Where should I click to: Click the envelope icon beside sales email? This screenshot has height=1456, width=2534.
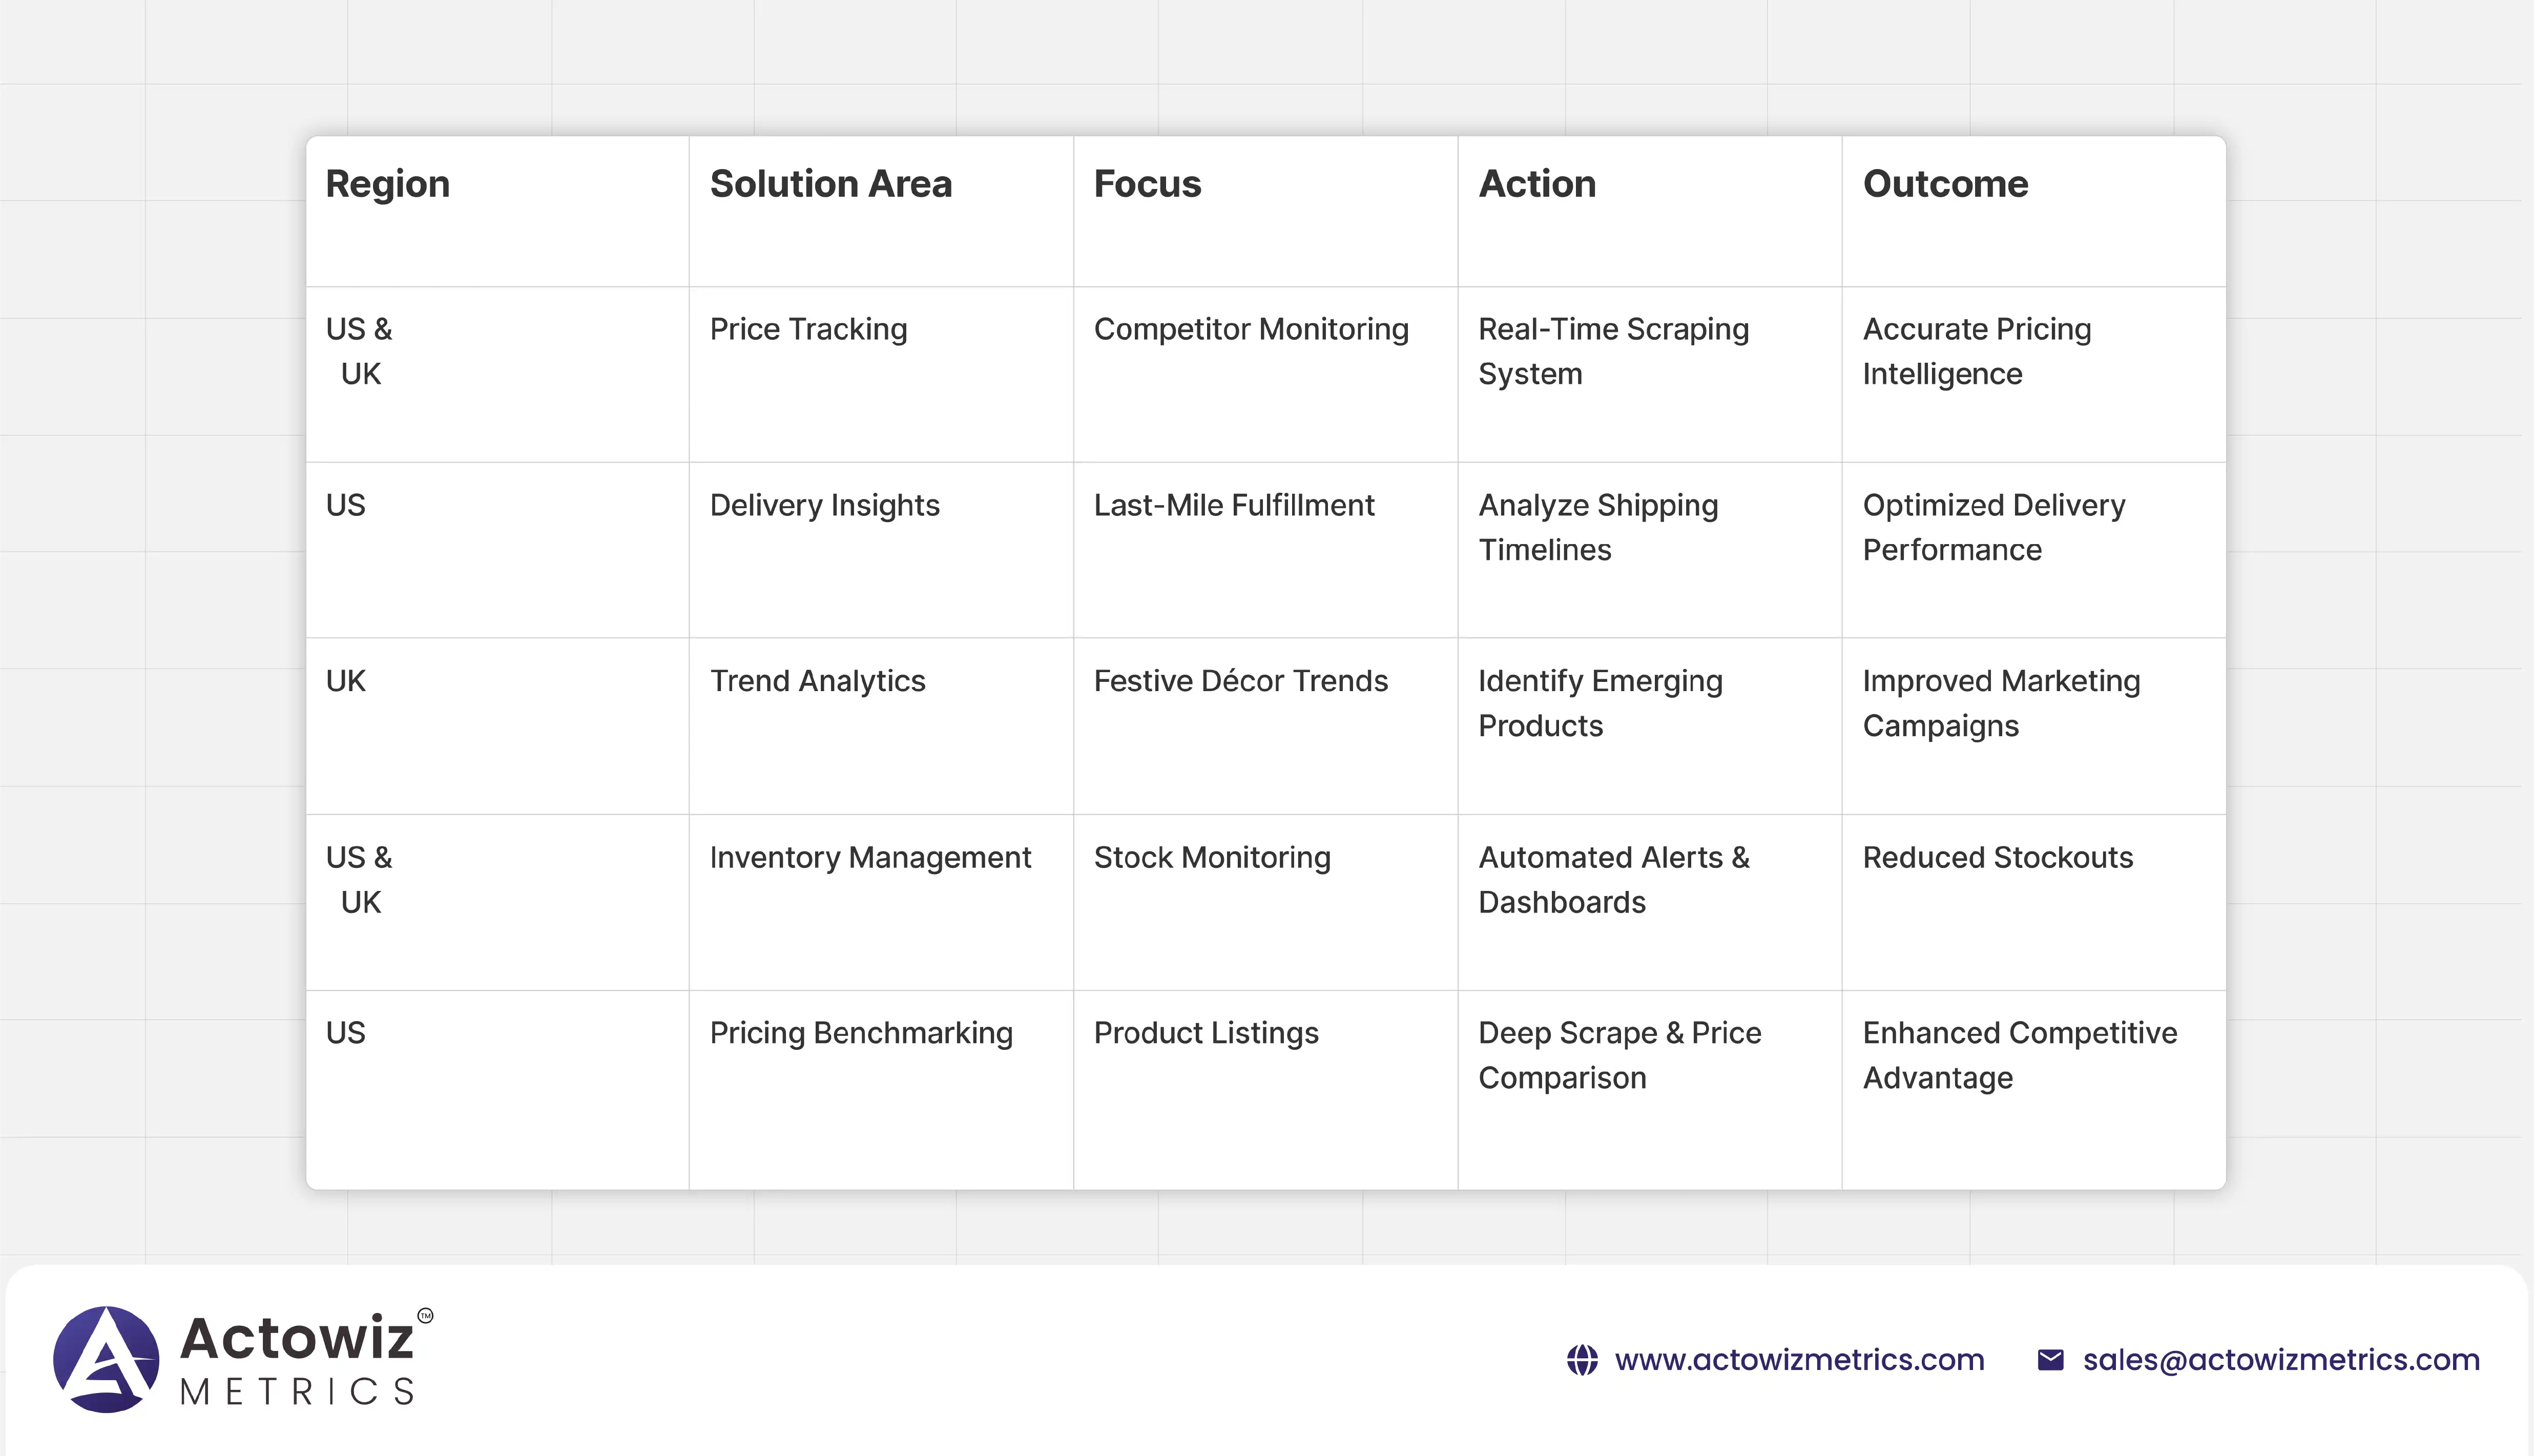[x=2050, y=1360]
